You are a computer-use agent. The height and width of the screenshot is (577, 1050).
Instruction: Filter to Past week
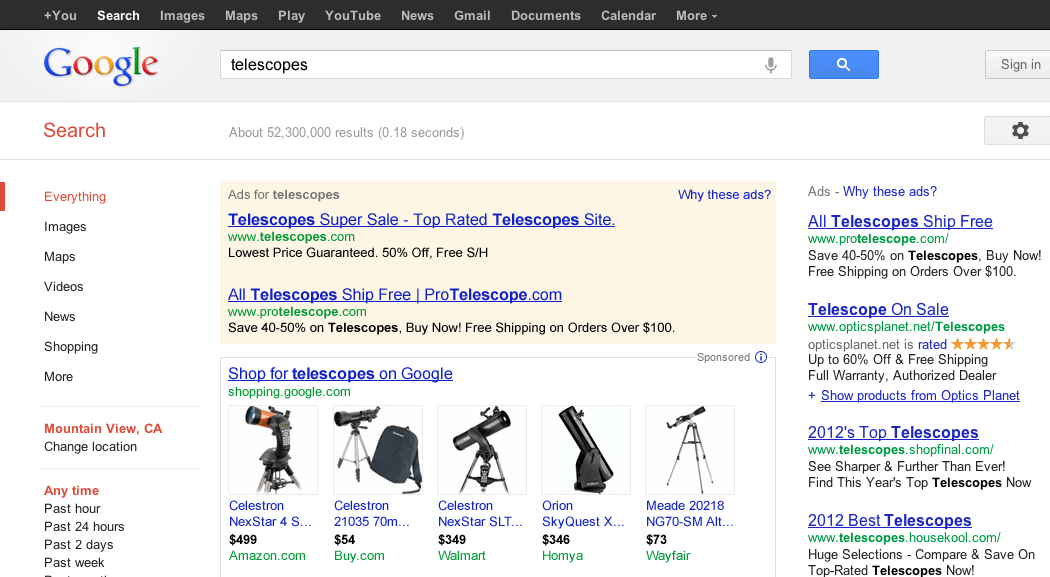[x=74, y=563]
